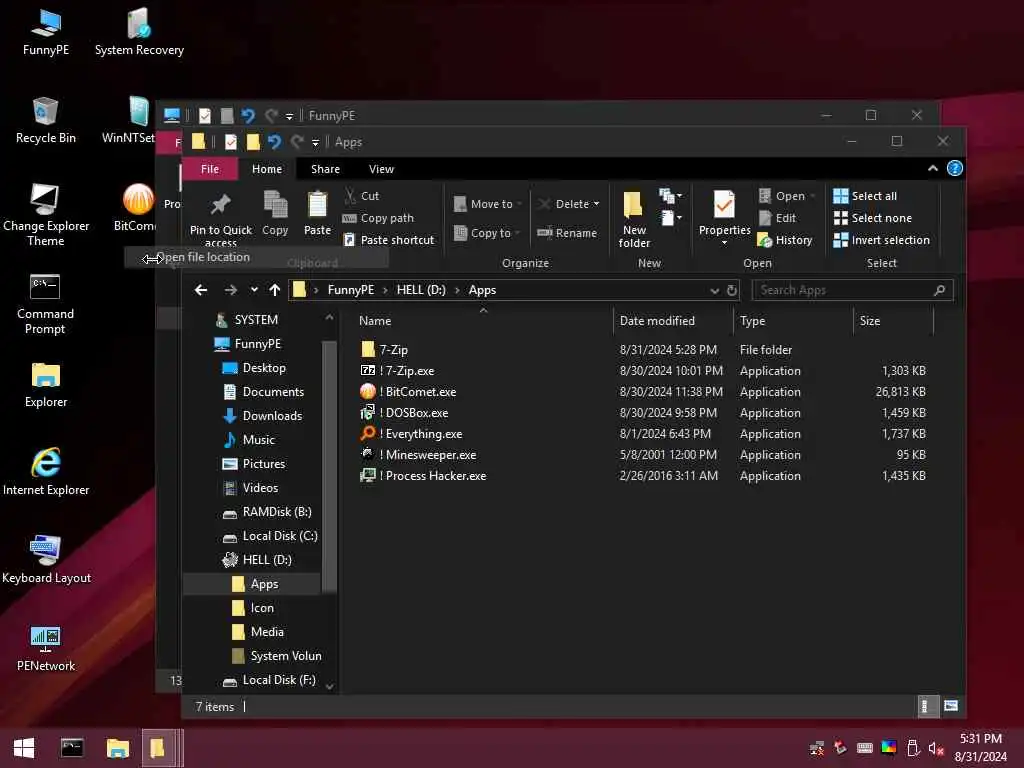Click the Paste ribbon icon
Screen dimensions: 1024x768
317,205
